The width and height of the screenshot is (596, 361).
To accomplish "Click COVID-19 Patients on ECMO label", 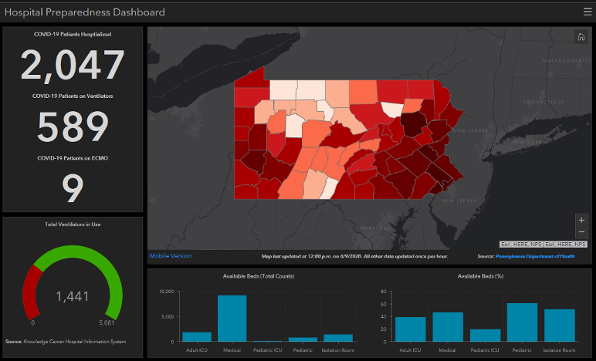I will (73, 158).
